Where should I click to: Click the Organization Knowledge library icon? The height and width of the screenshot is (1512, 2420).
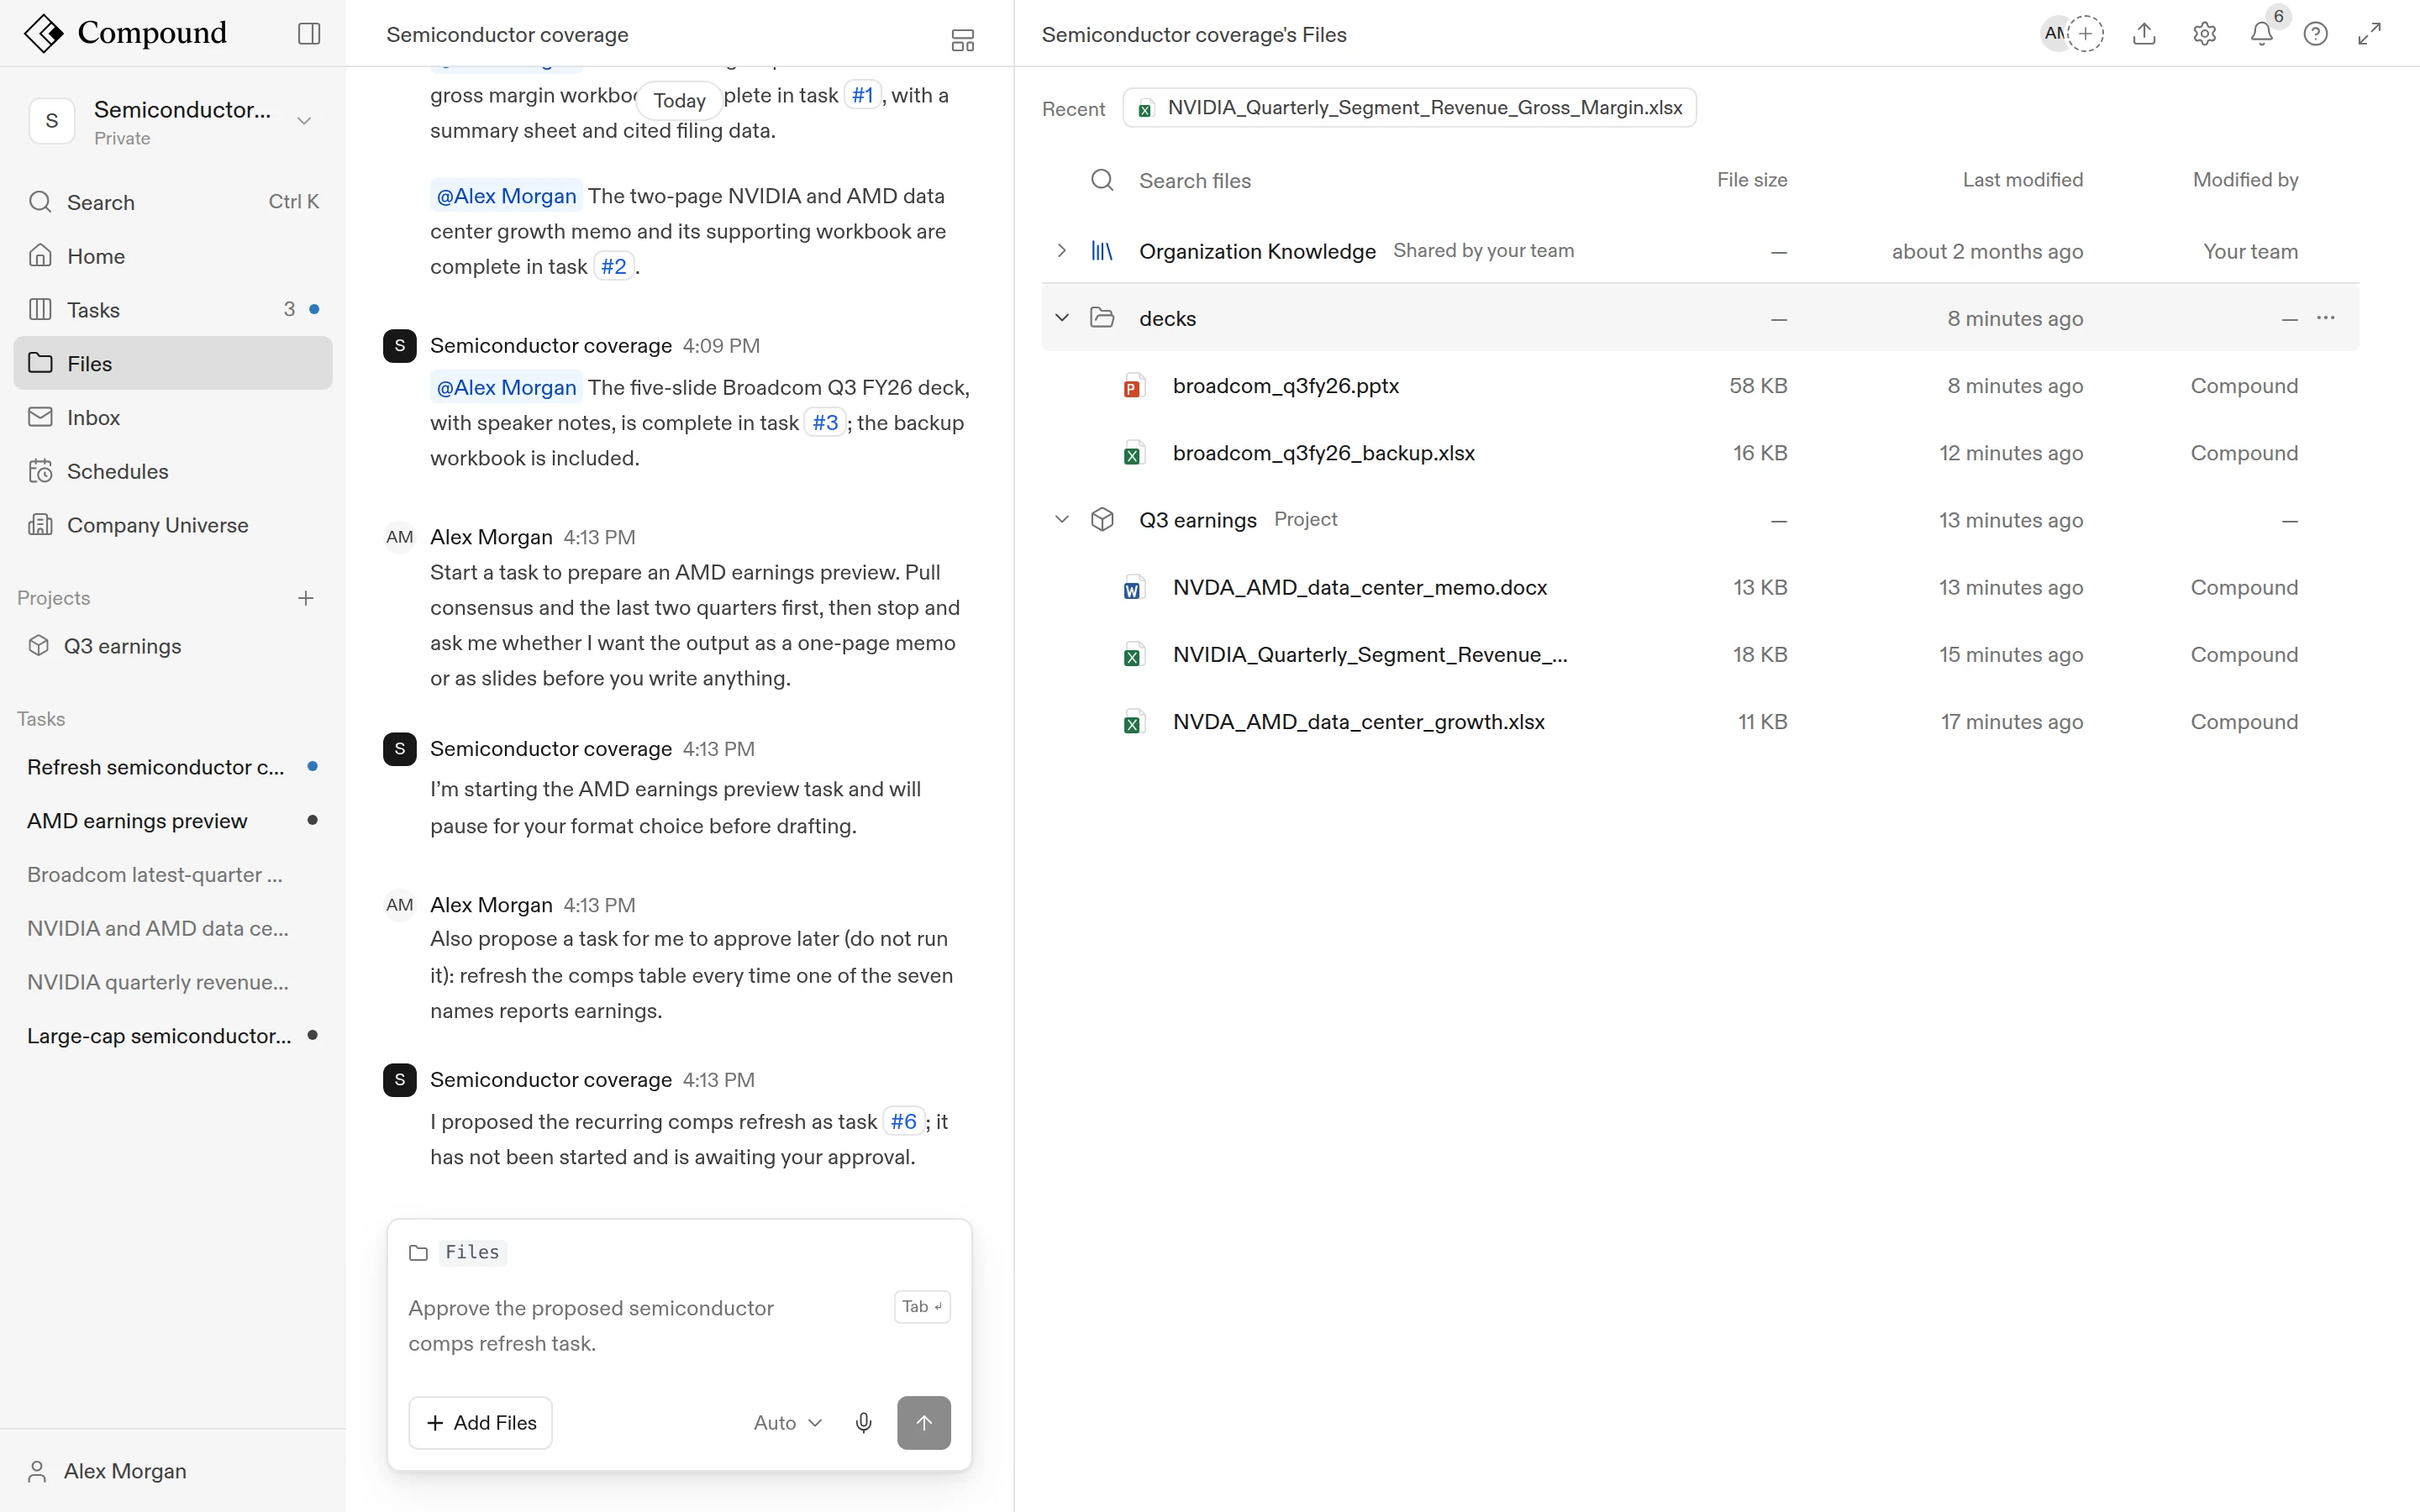(x=1102, y=251)
